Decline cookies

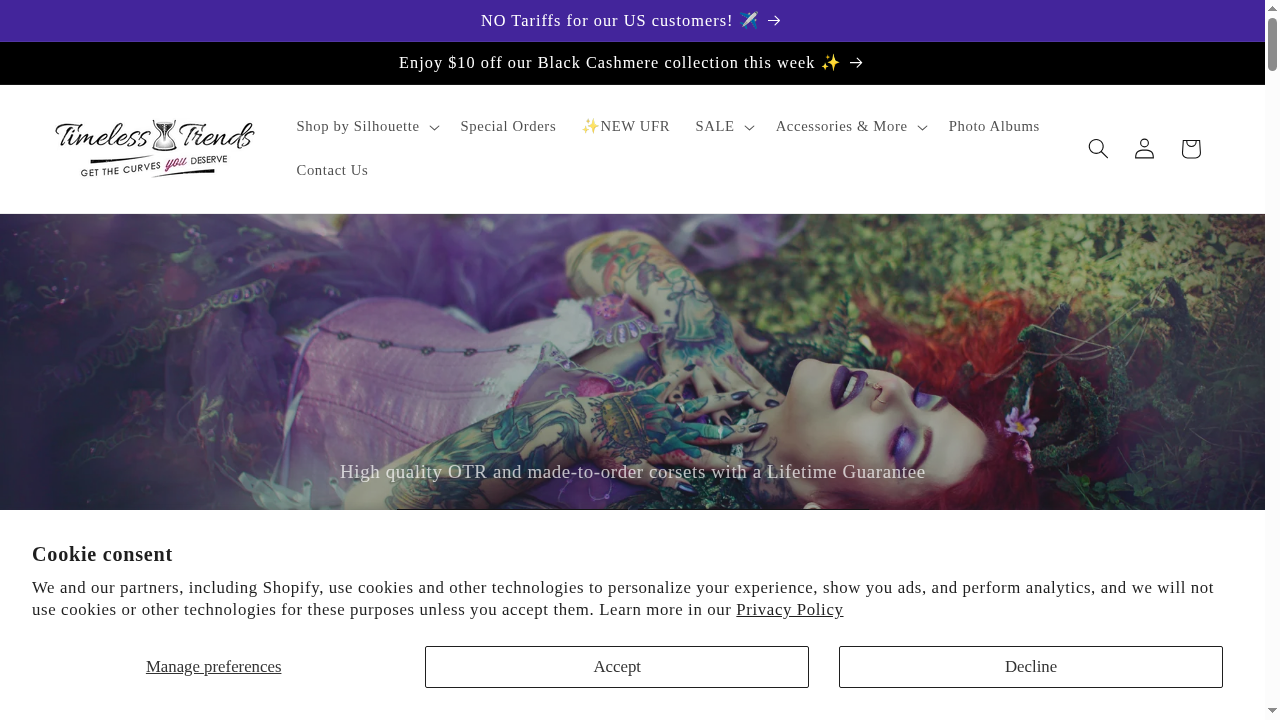tap(1030, 666)
